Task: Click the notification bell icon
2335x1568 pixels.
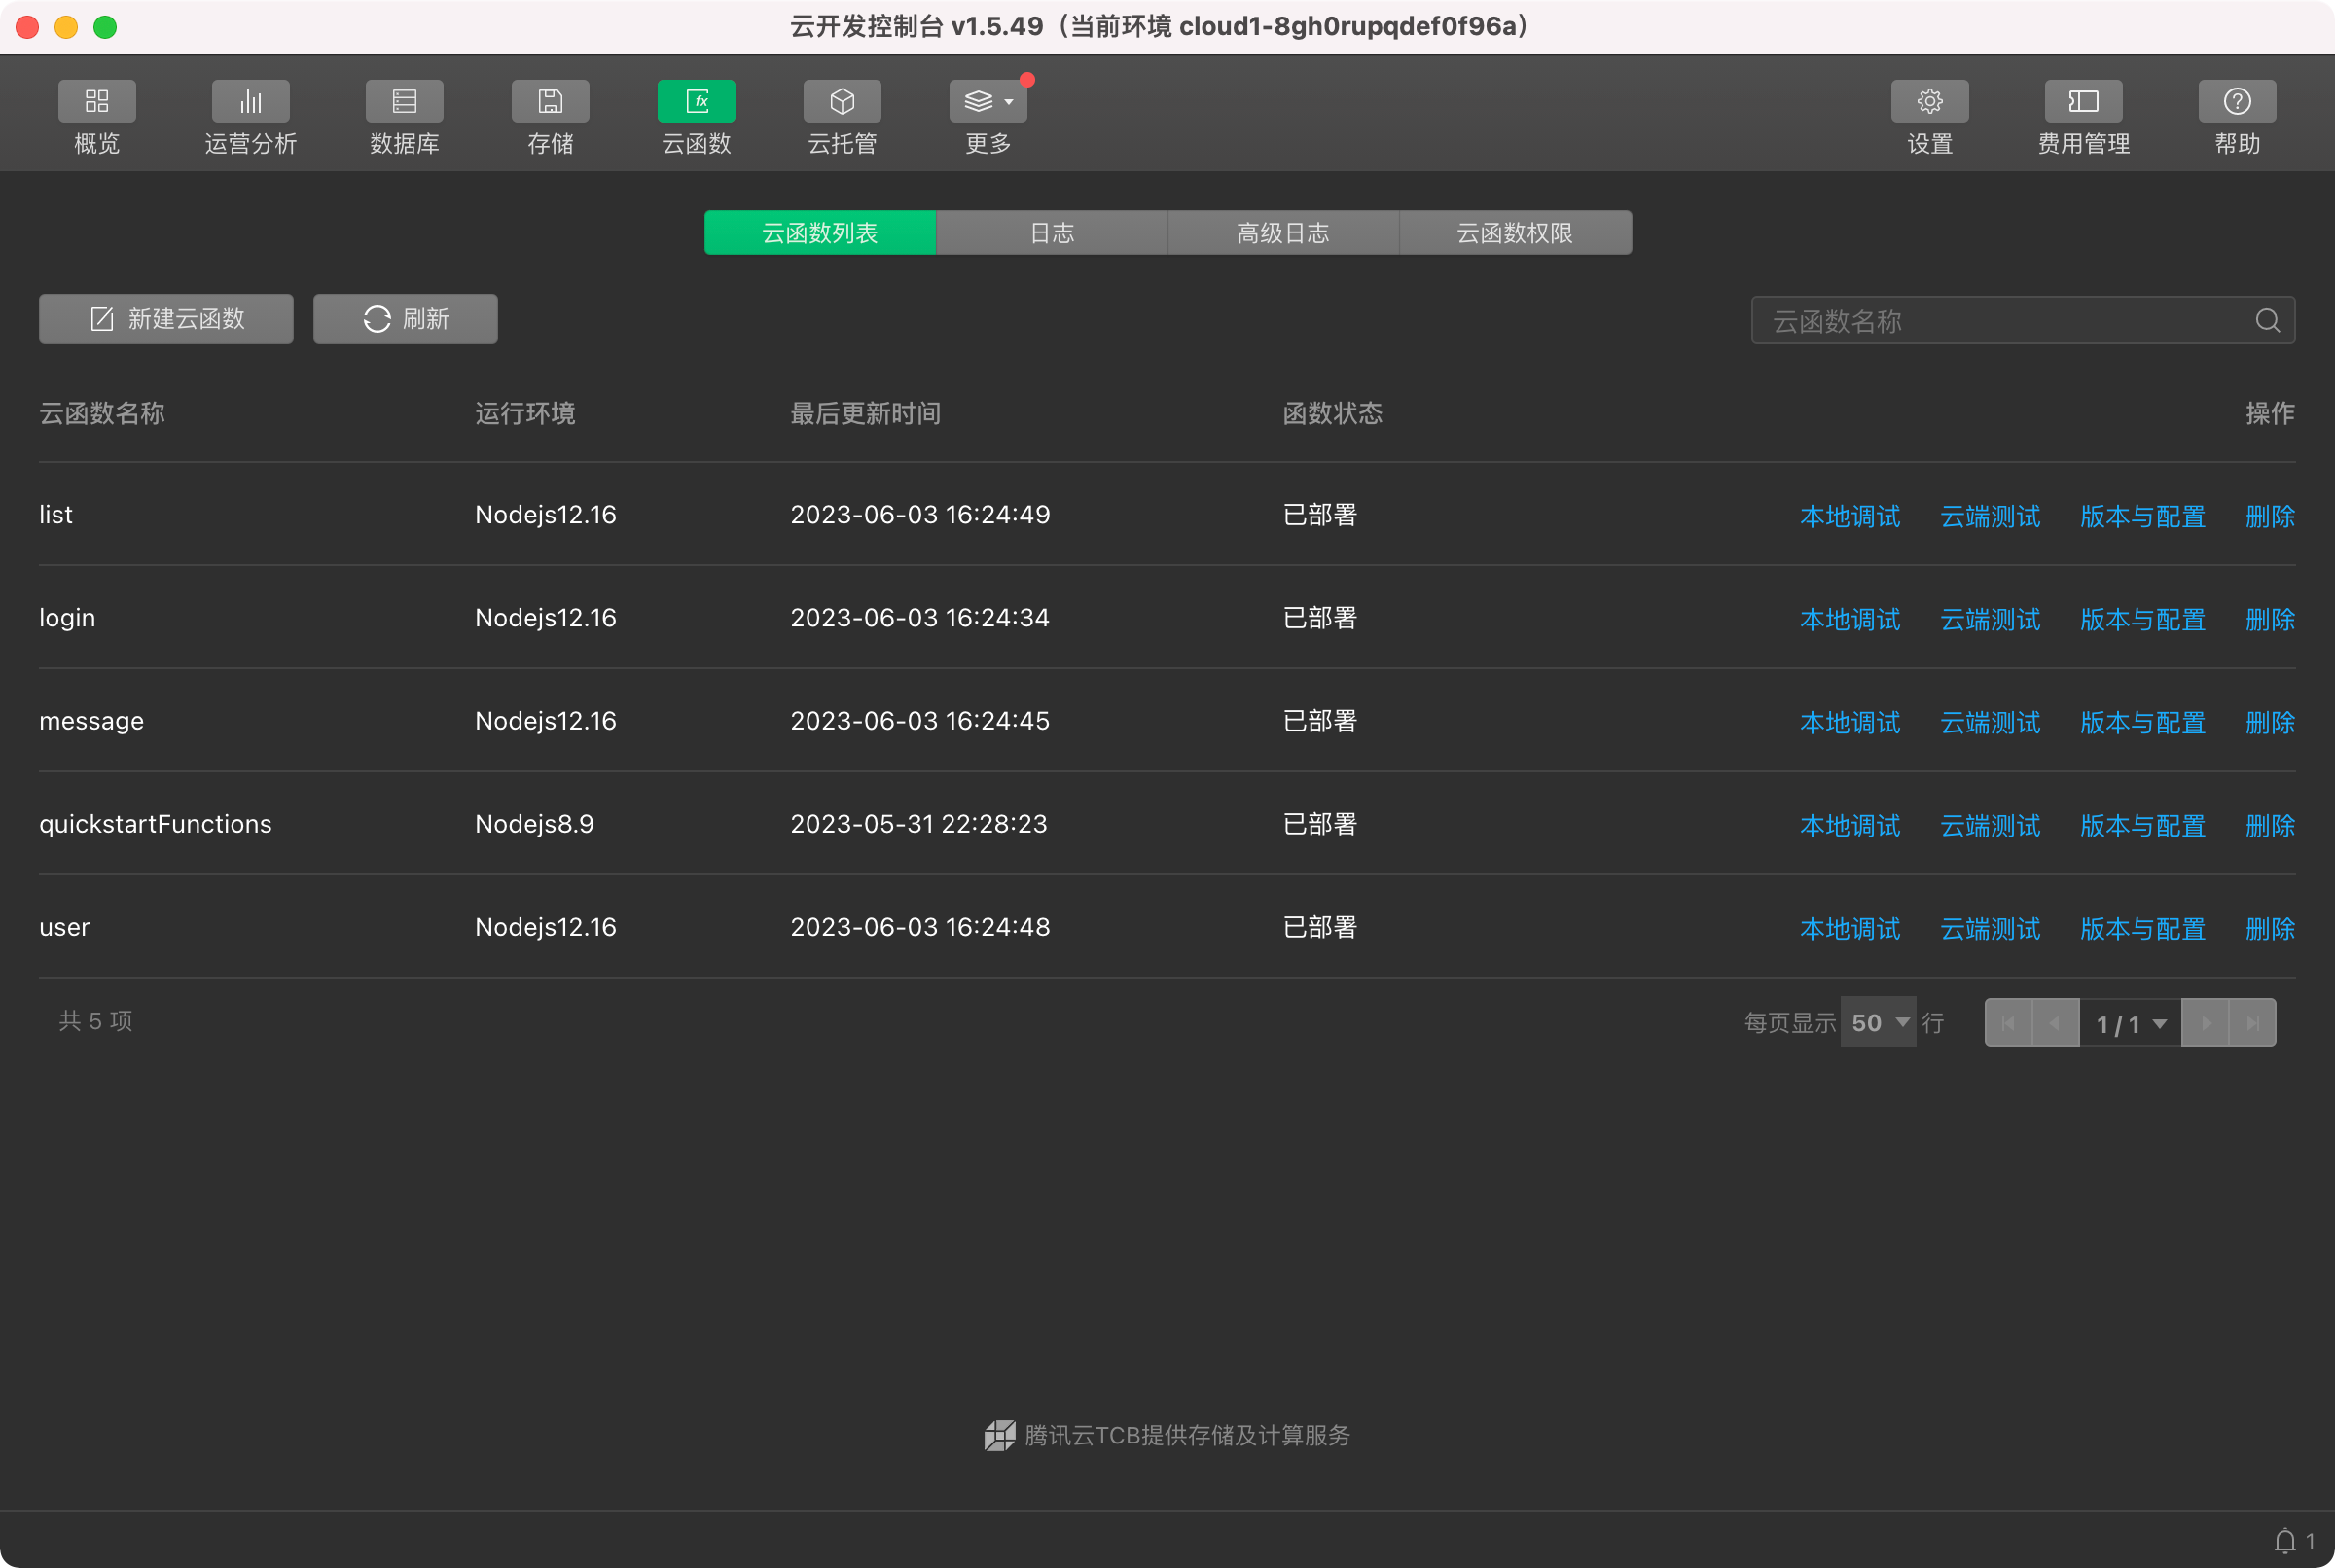Action: (x=2285, y=1541)
